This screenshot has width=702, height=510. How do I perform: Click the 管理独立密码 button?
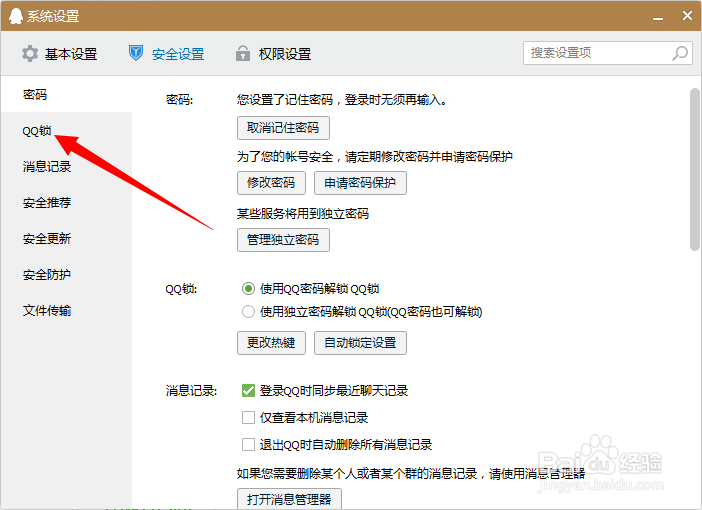pos(283,240)
